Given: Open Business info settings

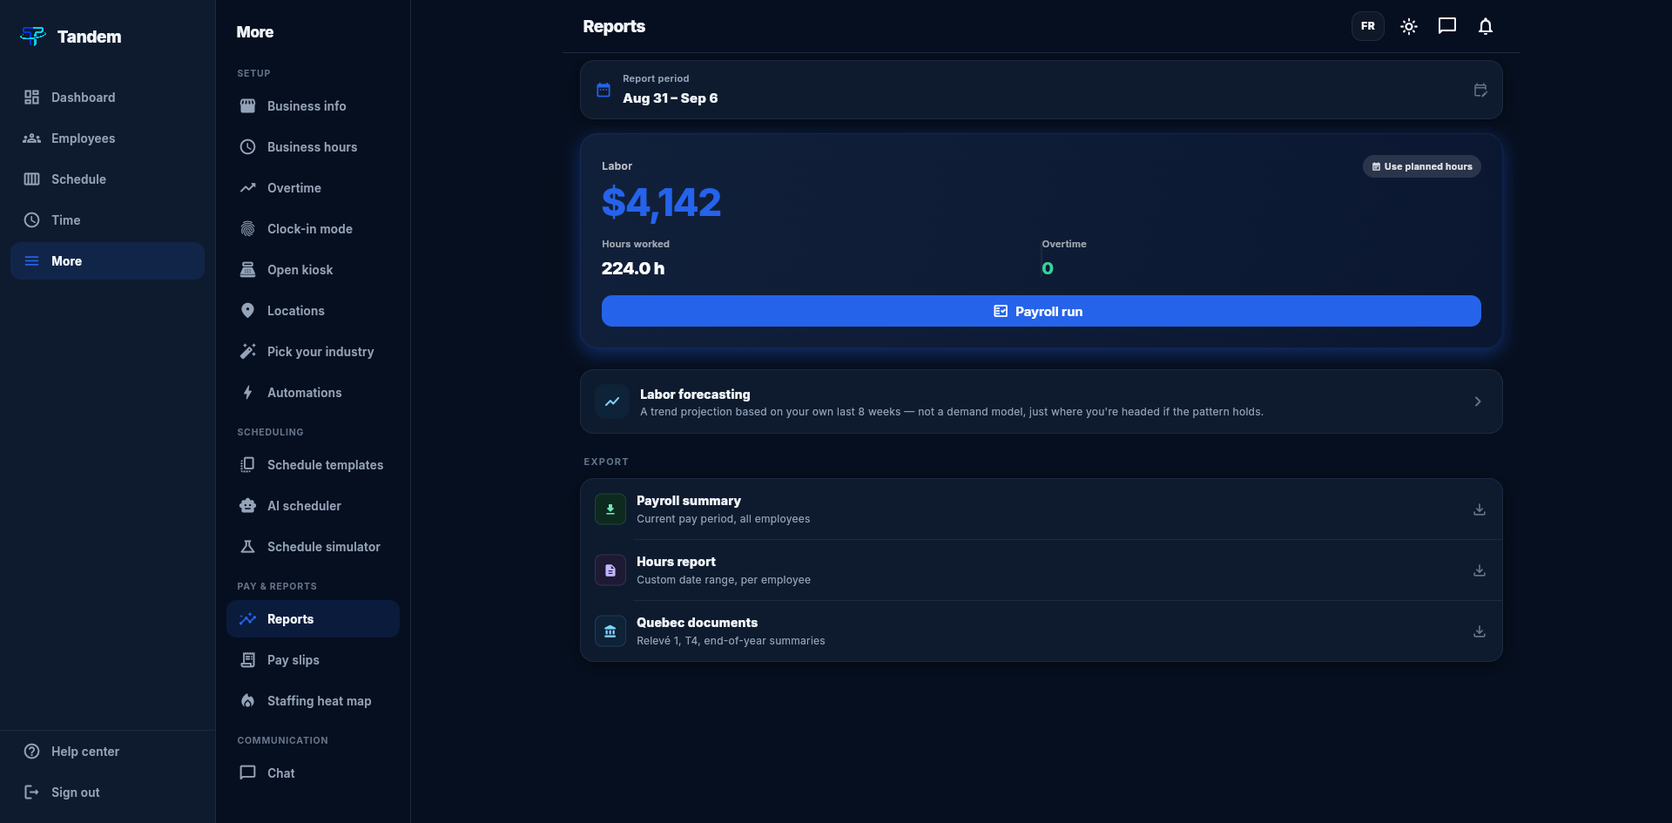Looking at the screenshot, I should pos(313,106).
